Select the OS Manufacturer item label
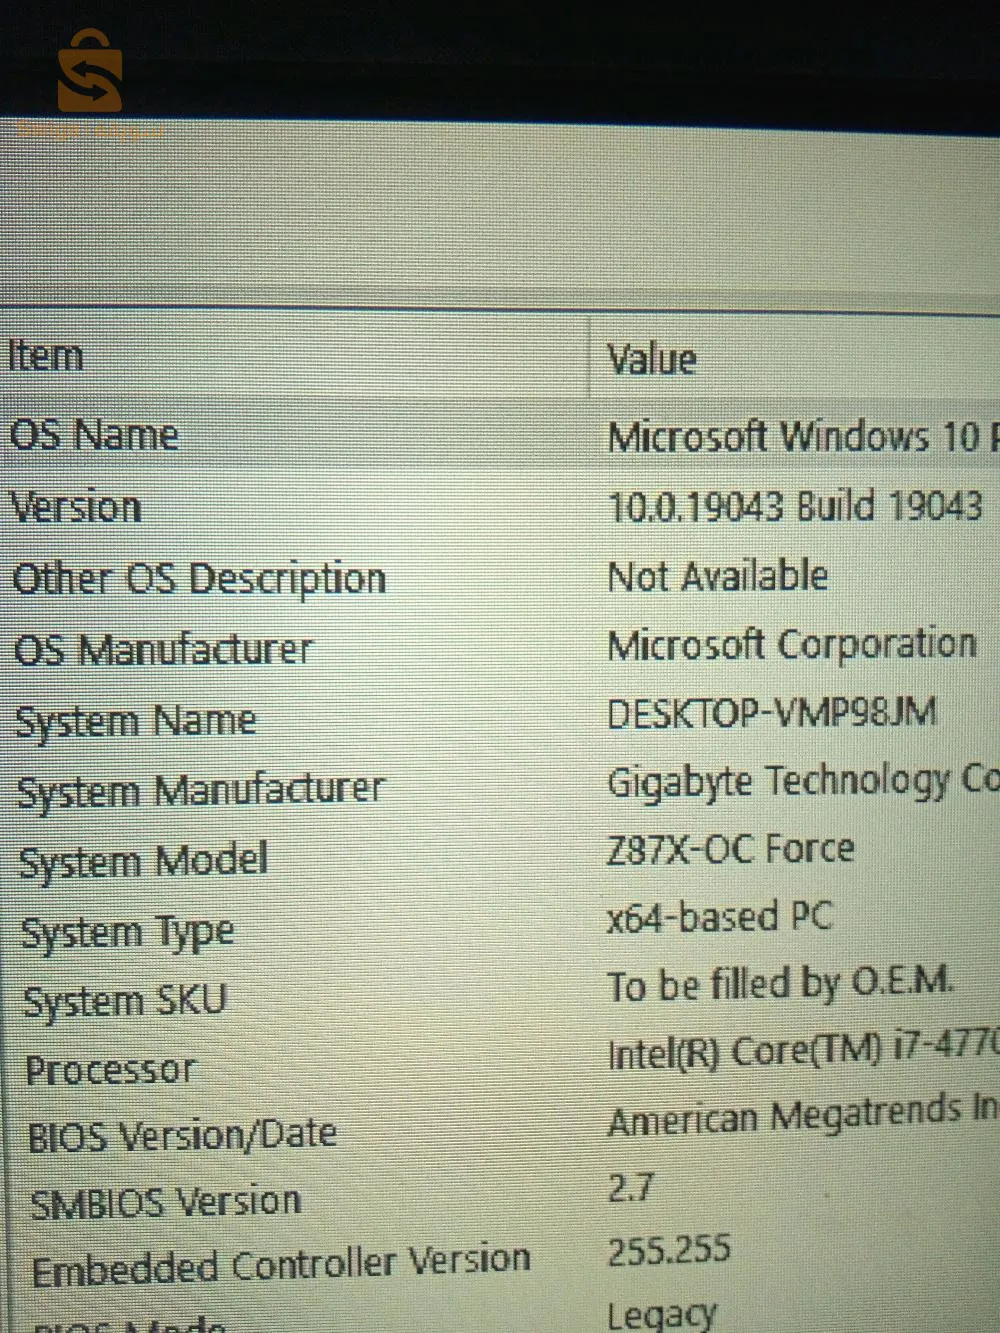The height and width of the screenshot is (1333, 1000). [x=163, y=650]
